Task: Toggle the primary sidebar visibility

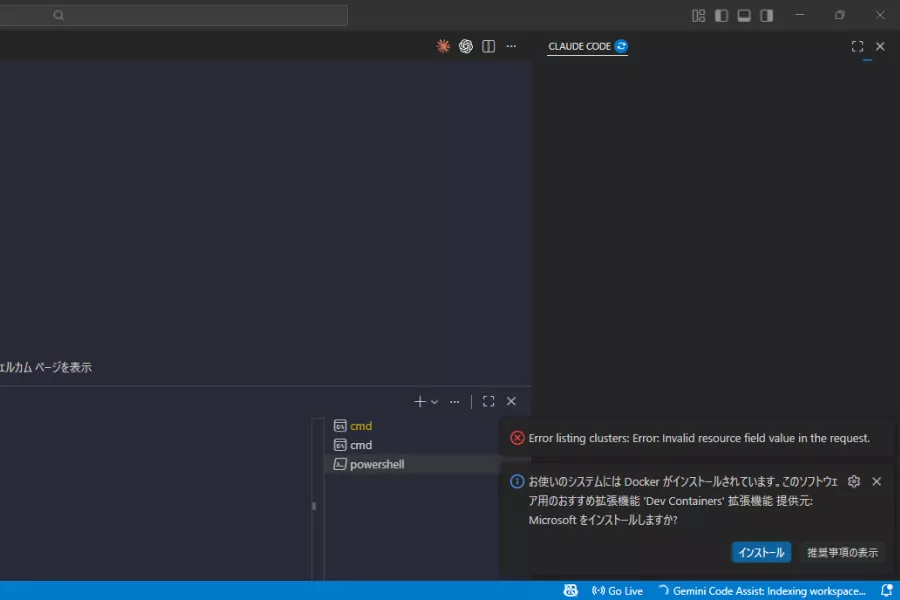Action: point(720,15)
